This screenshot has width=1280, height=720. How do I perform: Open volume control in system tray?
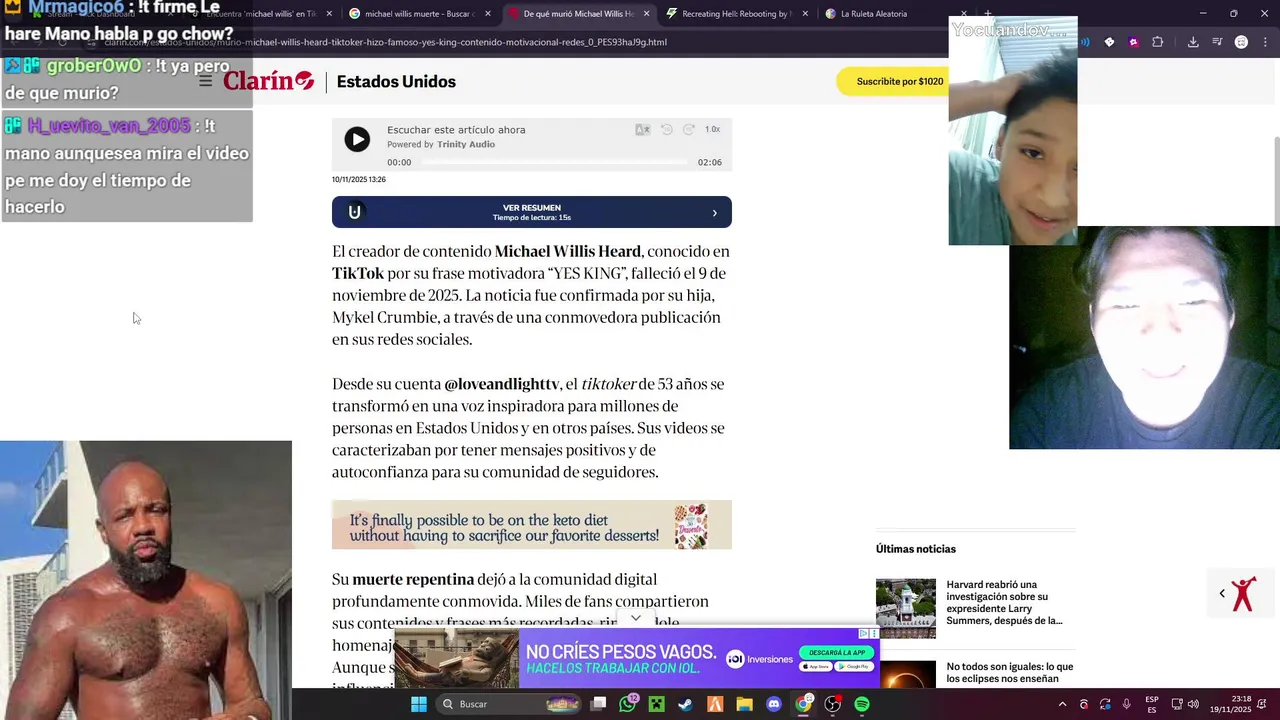pyautogui.click(x=1193, y=704)
